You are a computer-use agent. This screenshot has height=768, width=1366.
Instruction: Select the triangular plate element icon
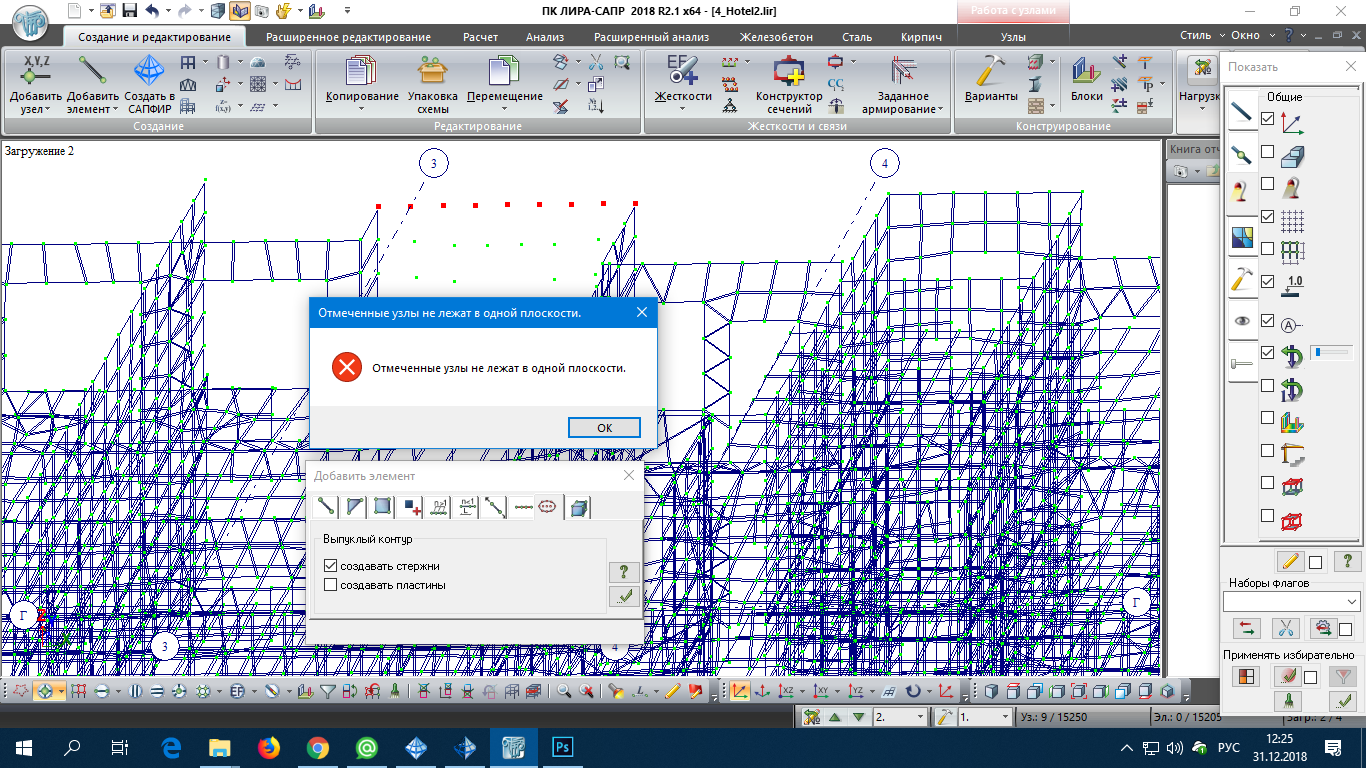[x=355, y=507]
